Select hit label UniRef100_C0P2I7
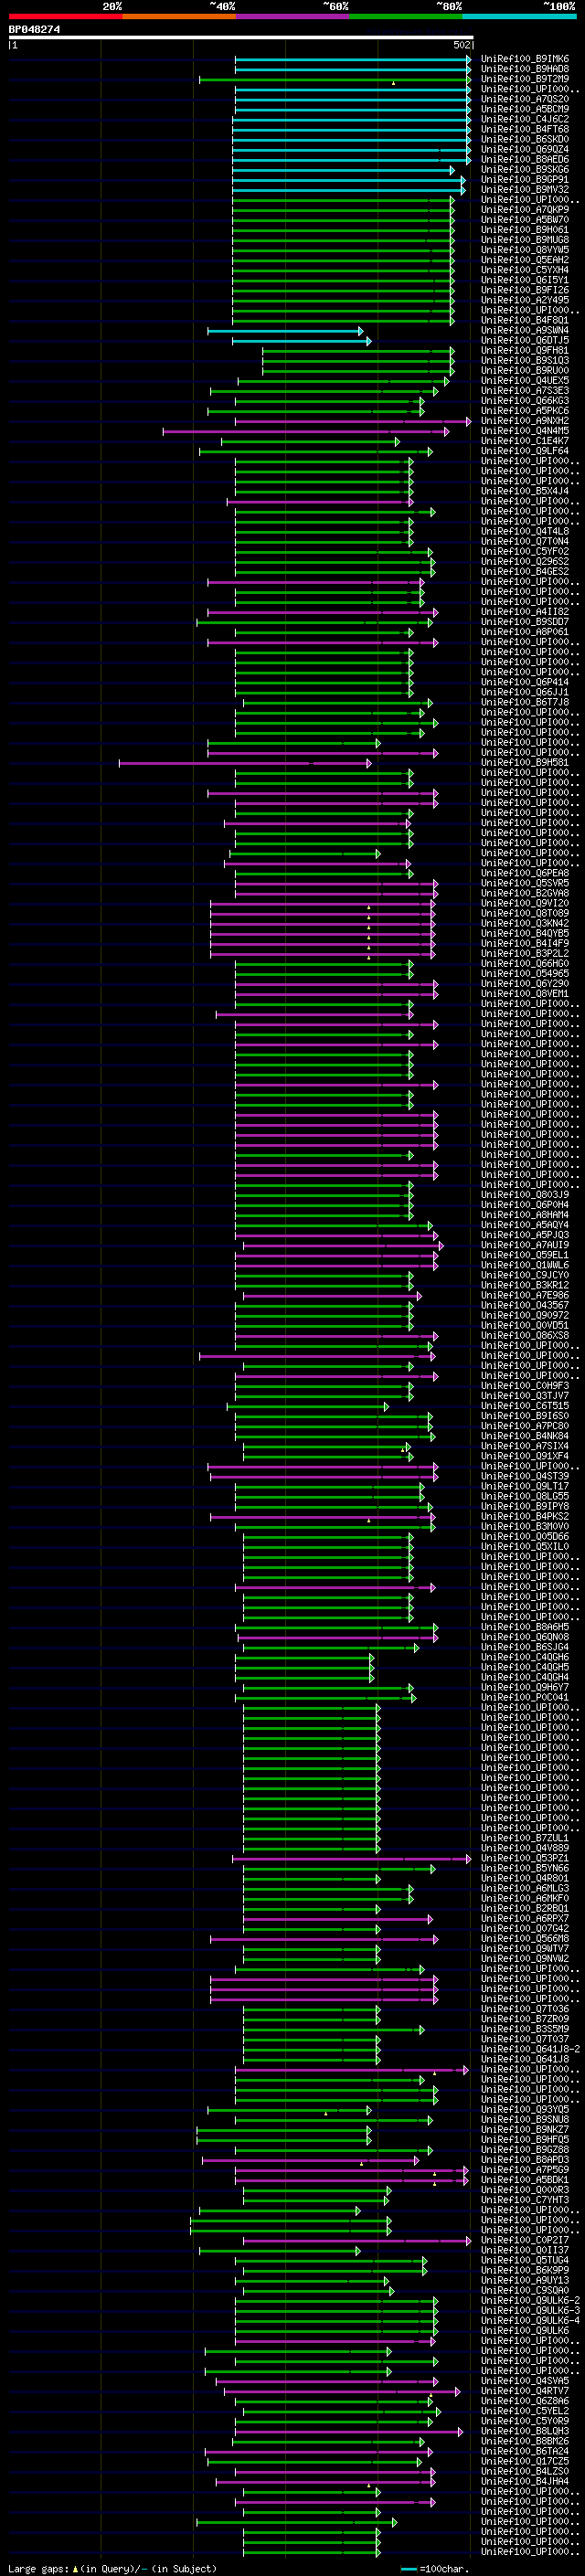 (525, 2240)
